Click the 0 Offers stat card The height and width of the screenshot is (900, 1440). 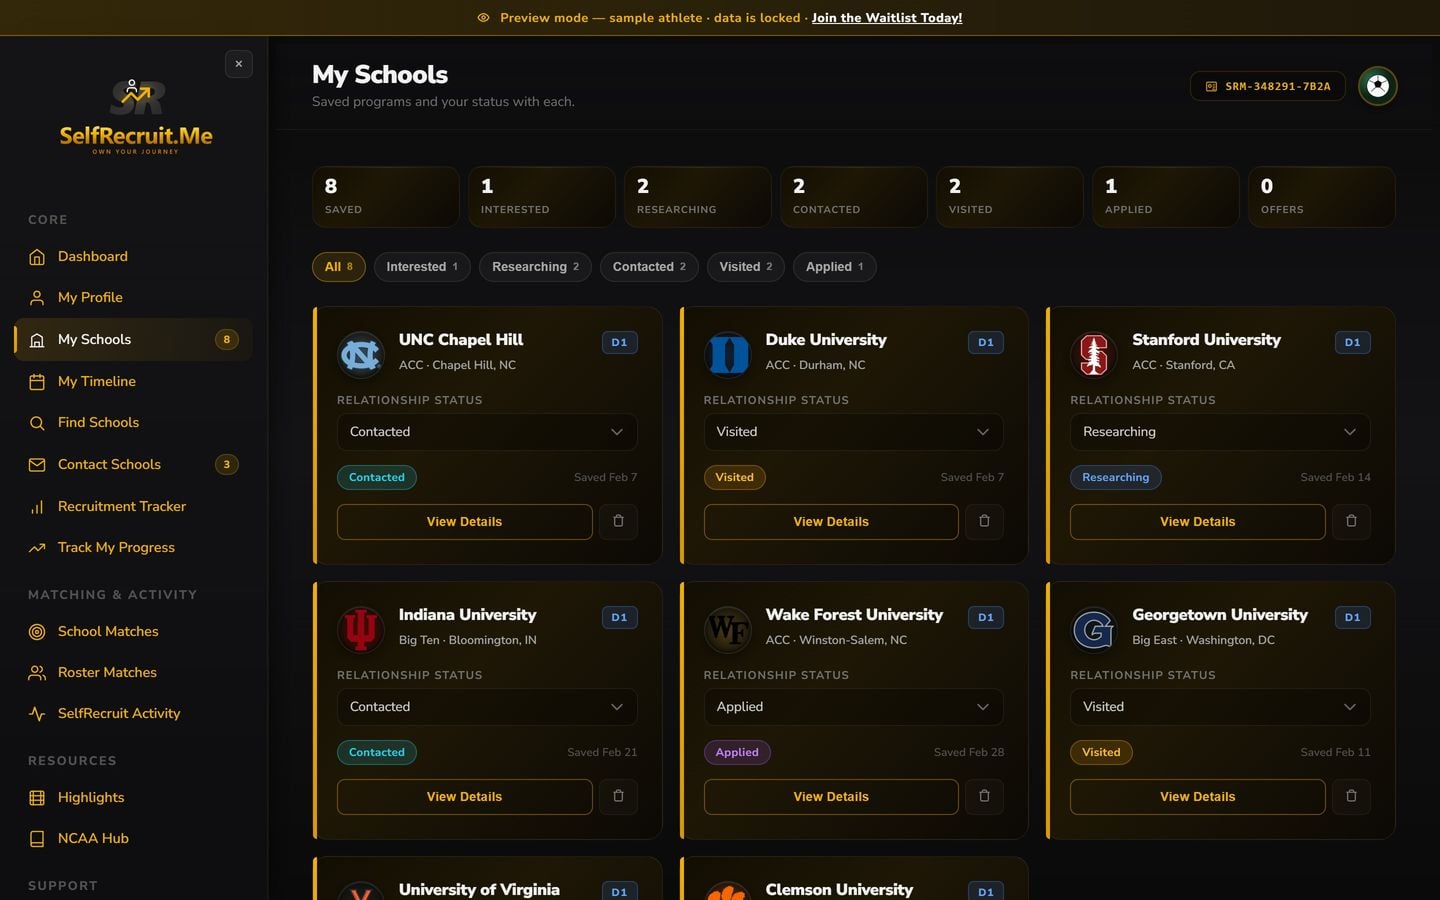click(1322, 197)
